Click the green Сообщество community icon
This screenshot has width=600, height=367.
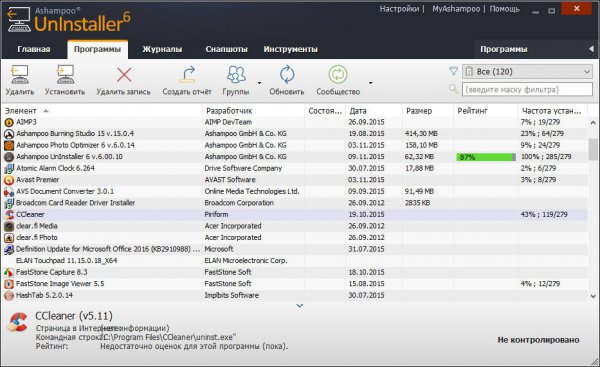[338, 75]
